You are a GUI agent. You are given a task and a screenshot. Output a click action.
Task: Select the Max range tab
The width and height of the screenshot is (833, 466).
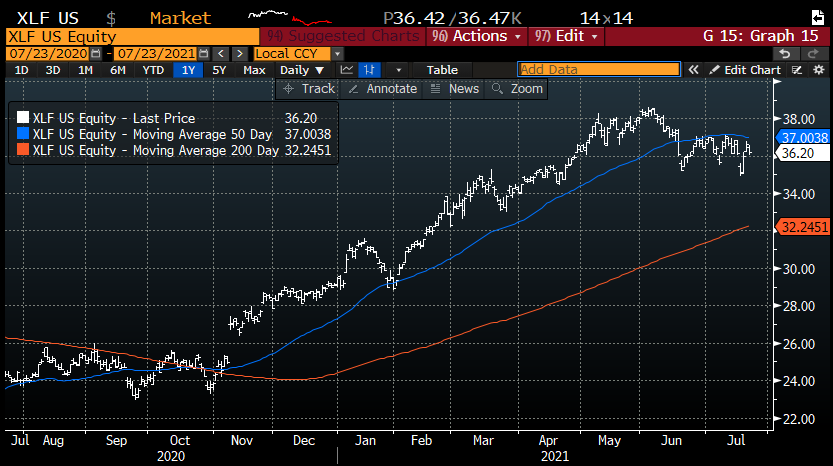tap(254, 70)
